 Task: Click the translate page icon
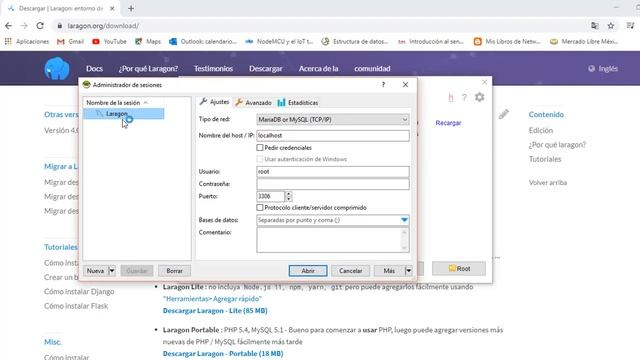[x=595, y=26]
